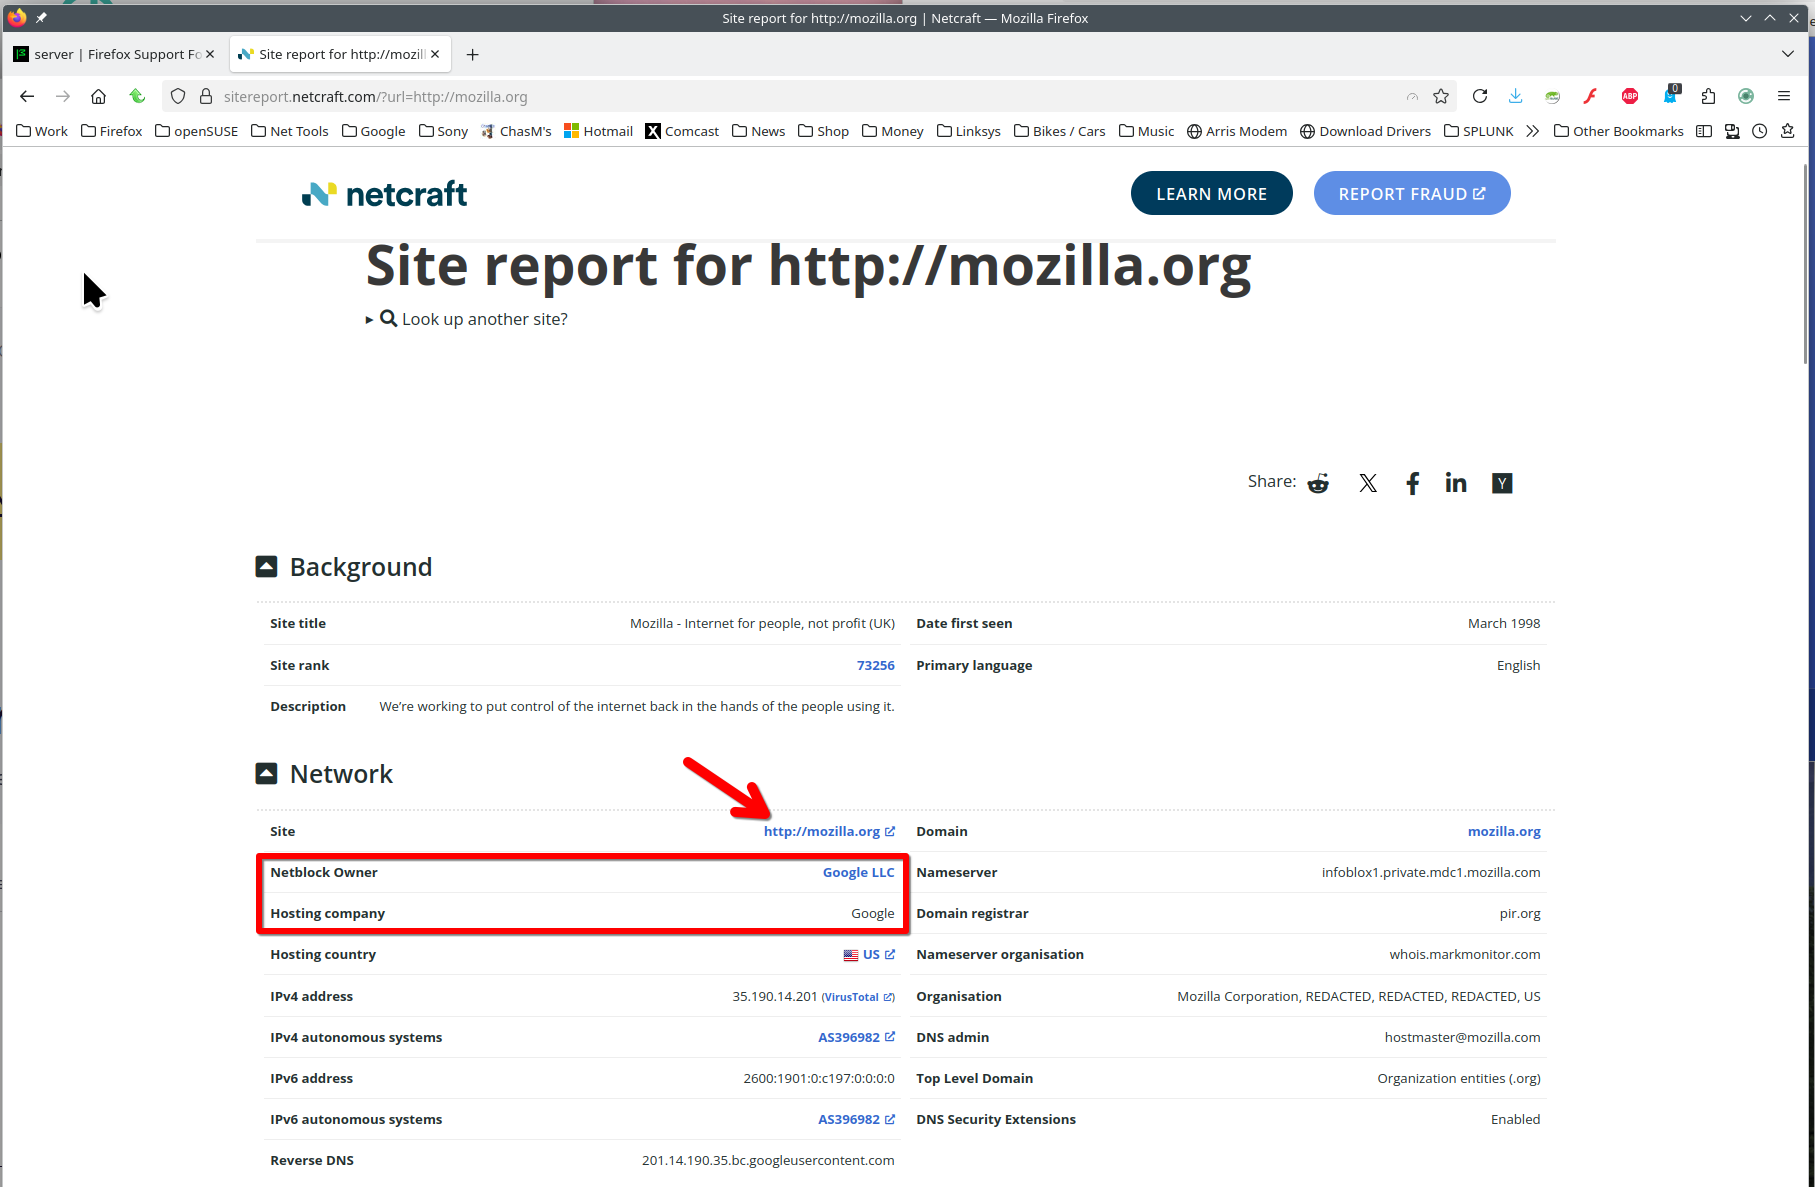Open the Money bookmarks folder
The image size is (1815, 1187).
coord(892,131)
